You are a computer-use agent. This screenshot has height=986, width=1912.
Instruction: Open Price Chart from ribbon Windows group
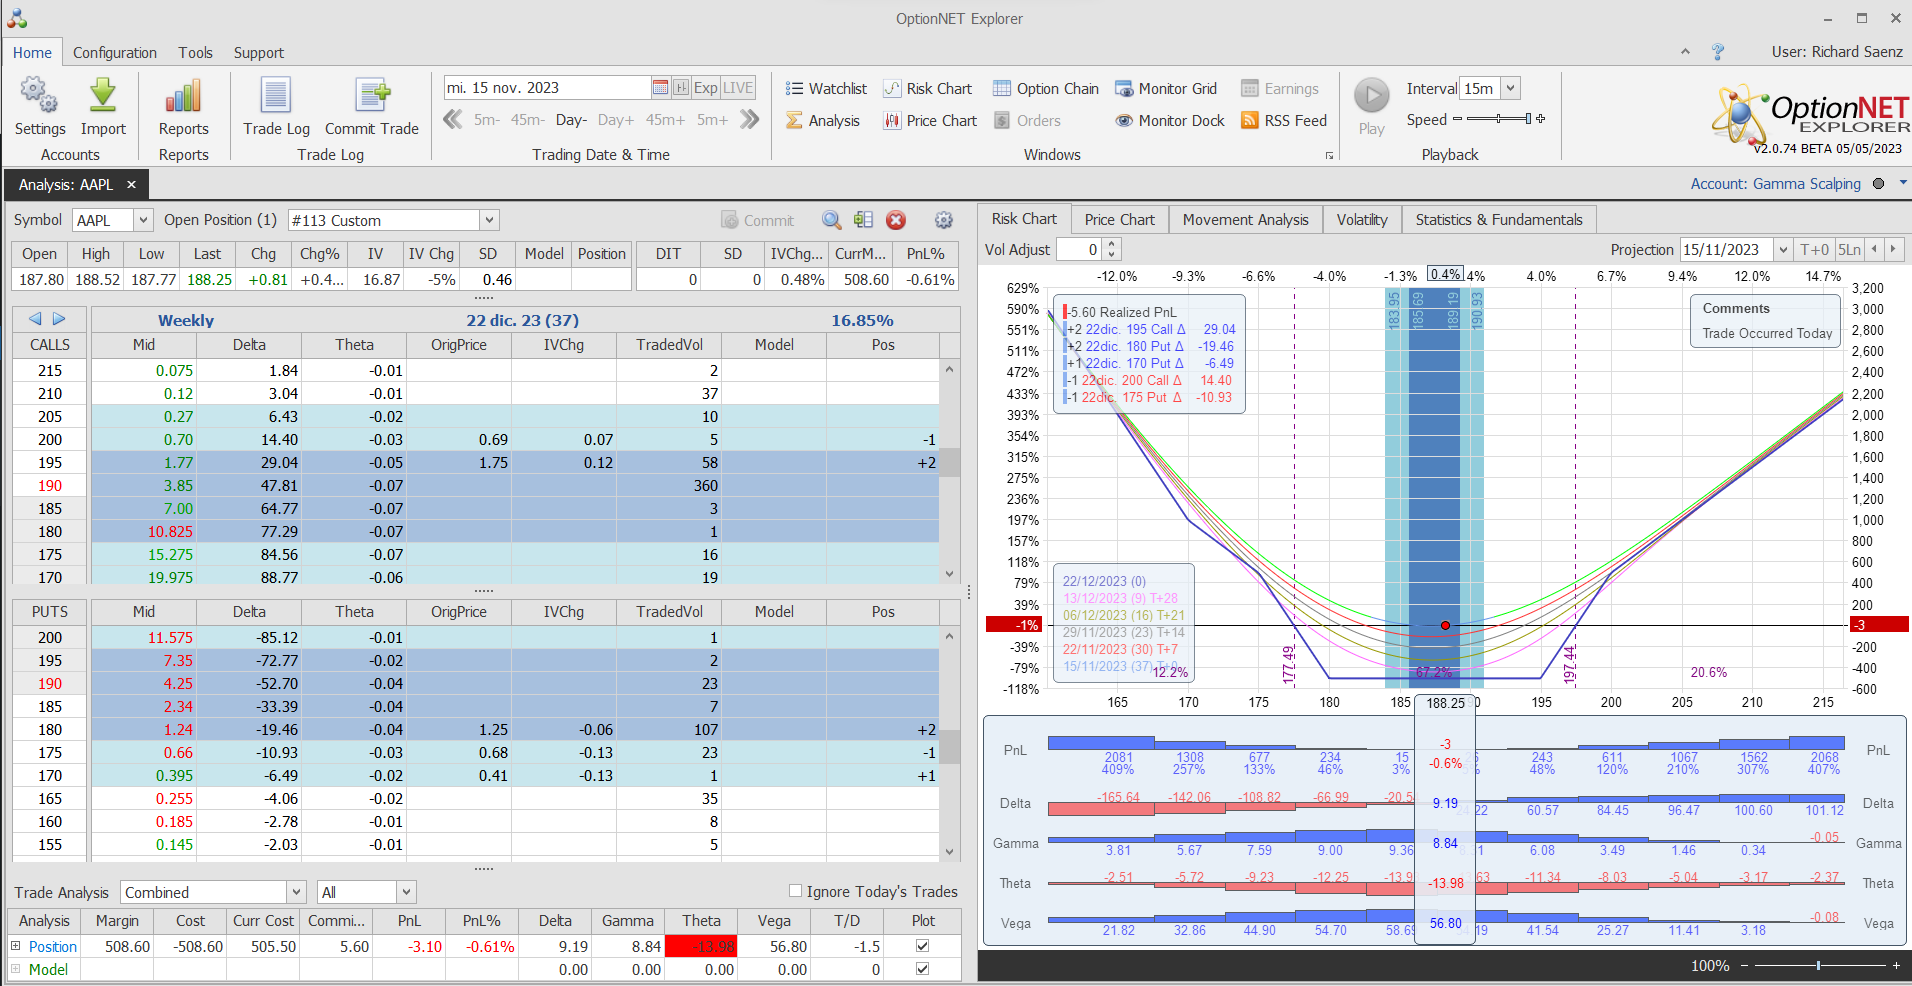click(930, 120)
